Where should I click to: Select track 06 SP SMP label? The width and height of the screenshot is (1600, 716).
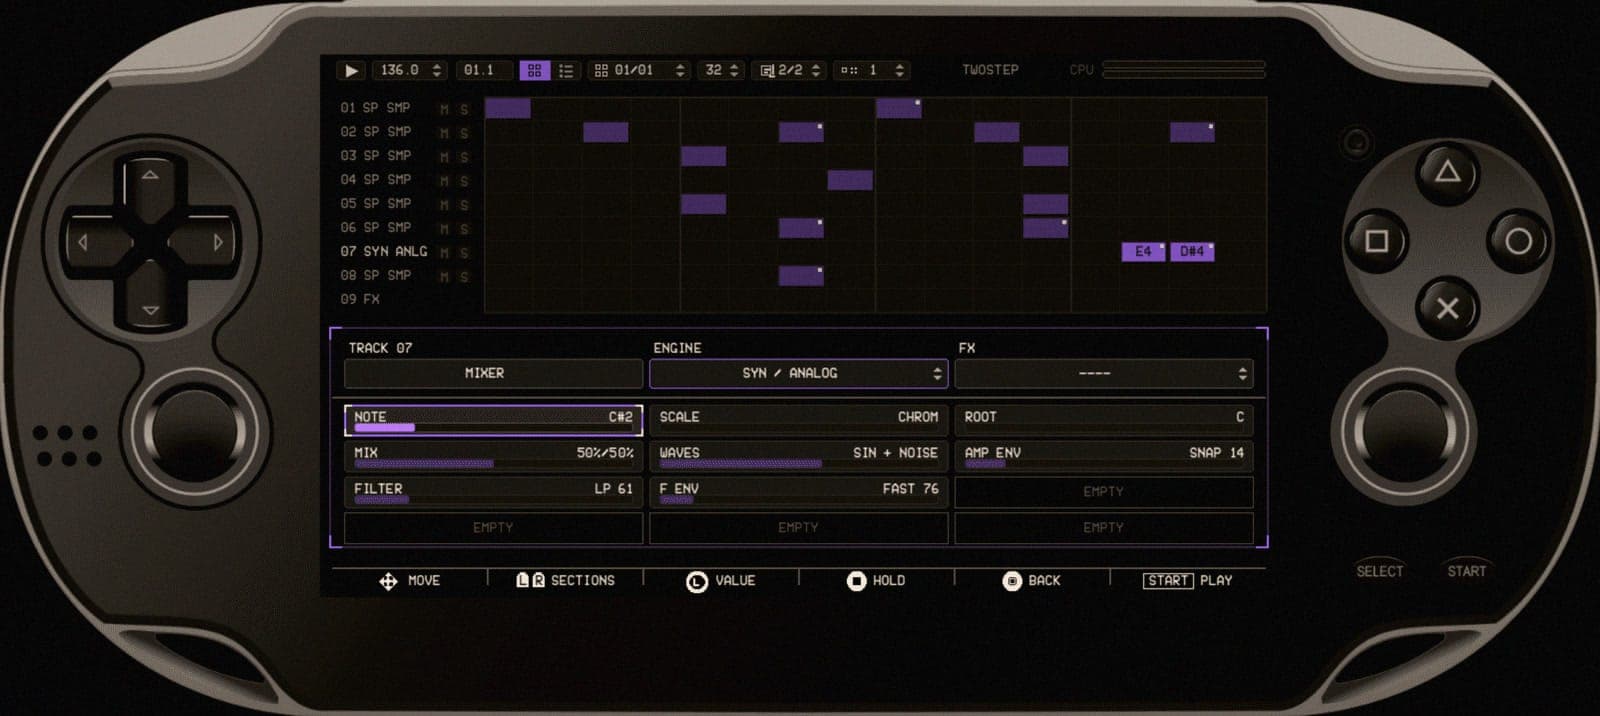[x=375, y=228]
